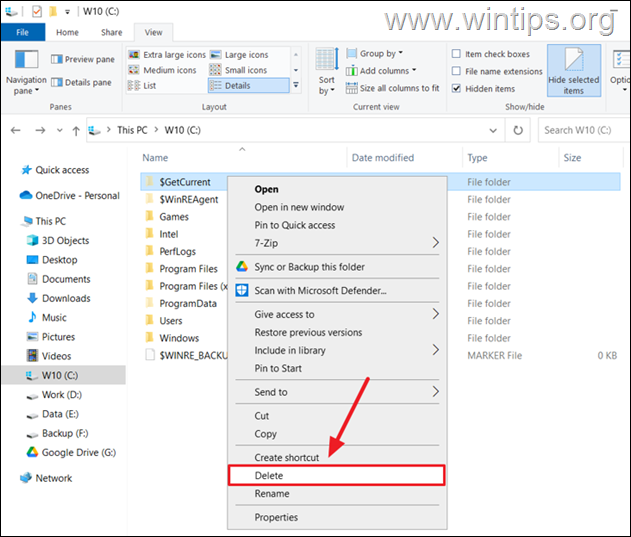Choose Scan with Microsoft Defender
This screenshot has height=537, width=631.
[337, 291]
